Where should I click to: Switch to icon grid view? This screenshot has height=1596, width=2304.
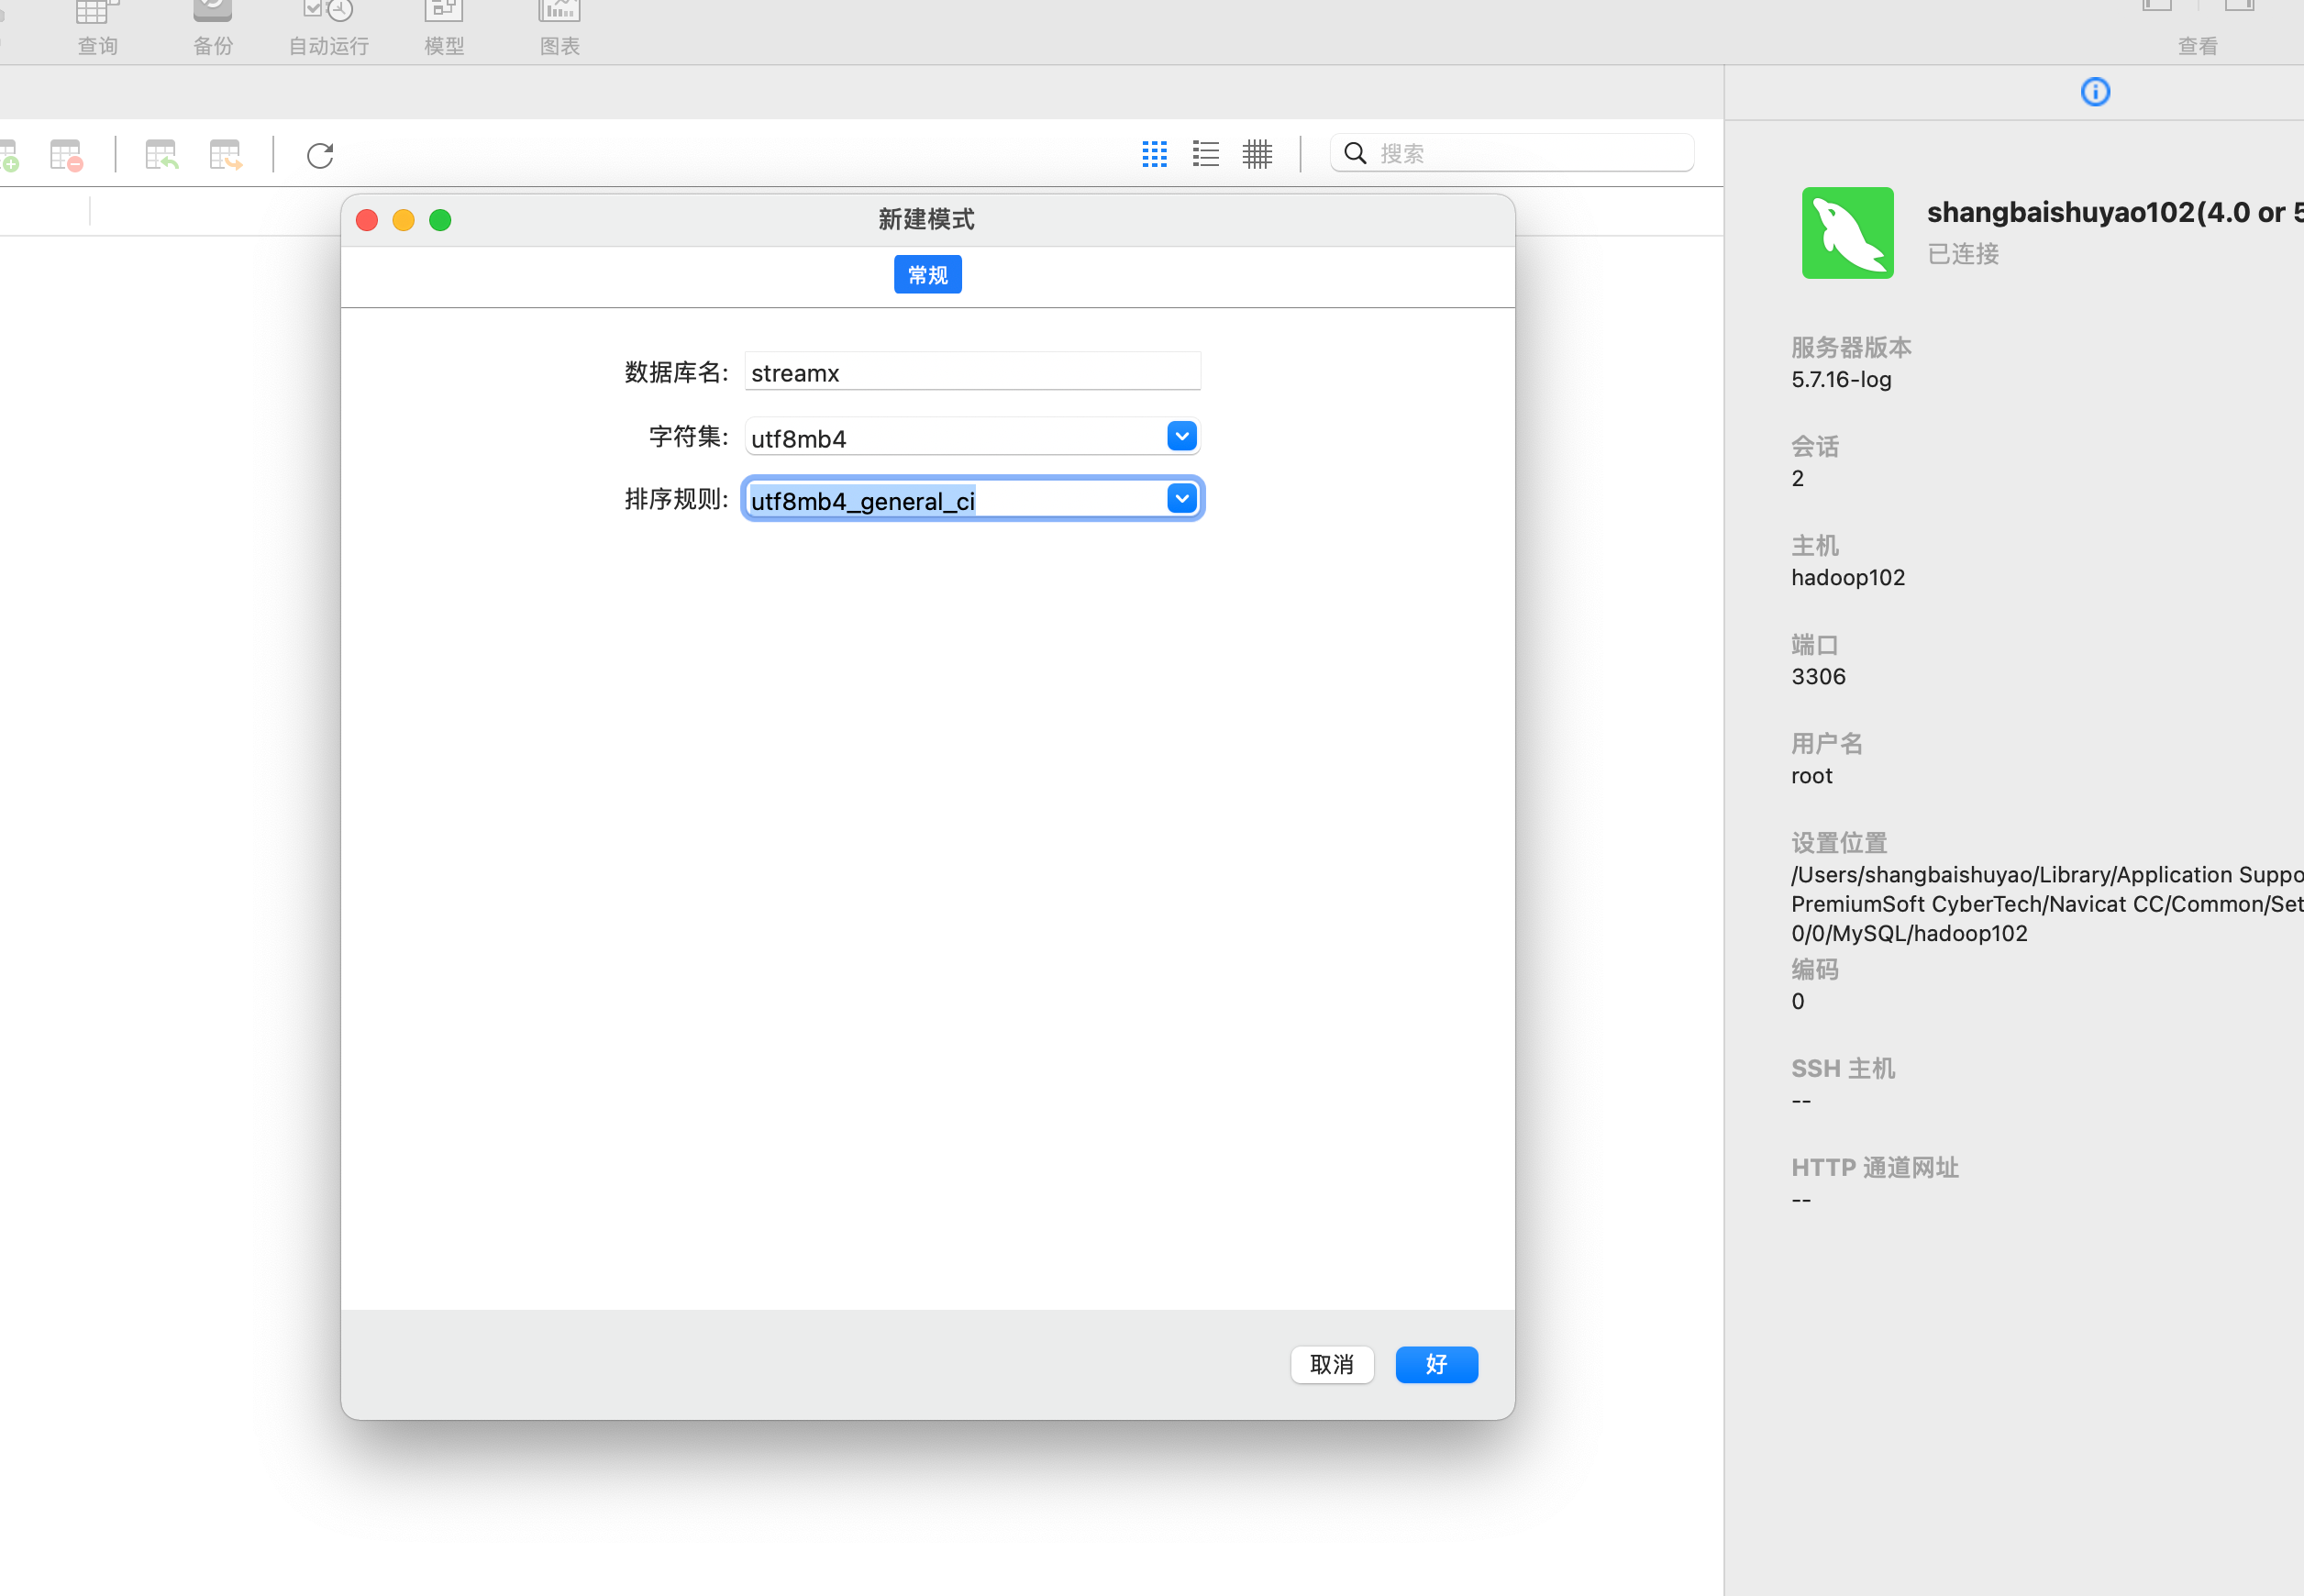point(1155,153)
